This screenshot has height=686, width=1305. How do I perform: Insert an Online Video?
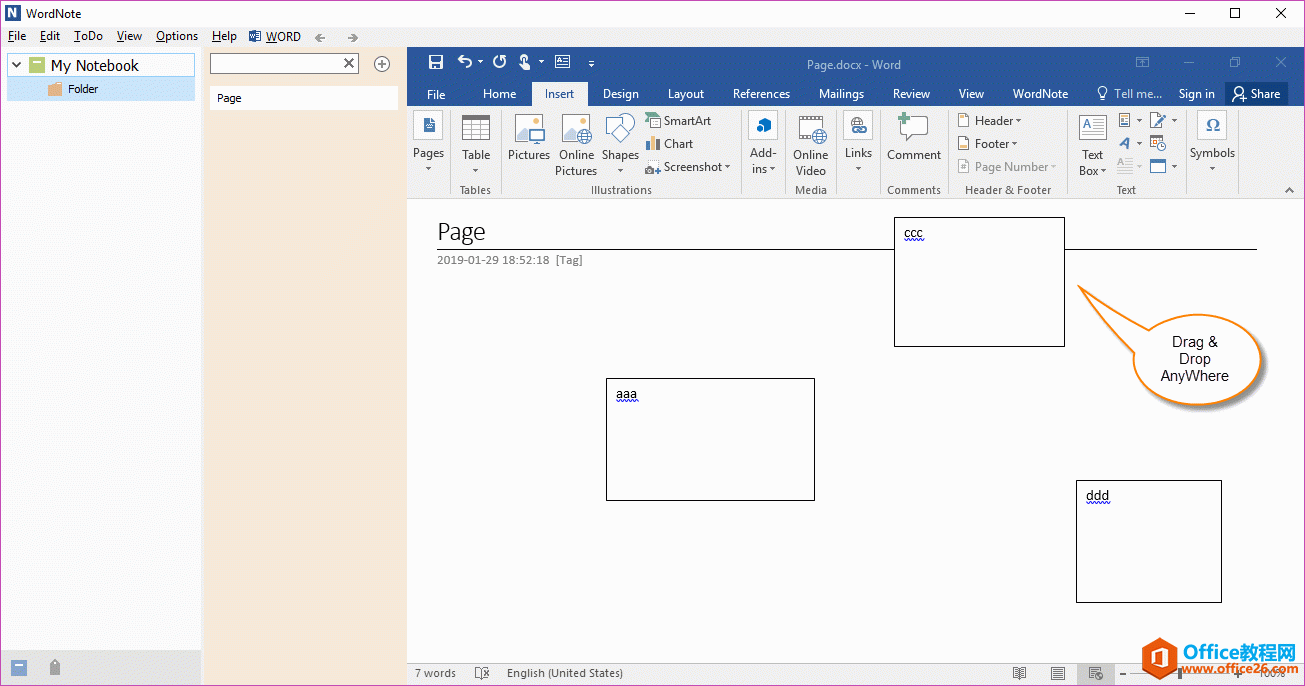click(810, 143)
